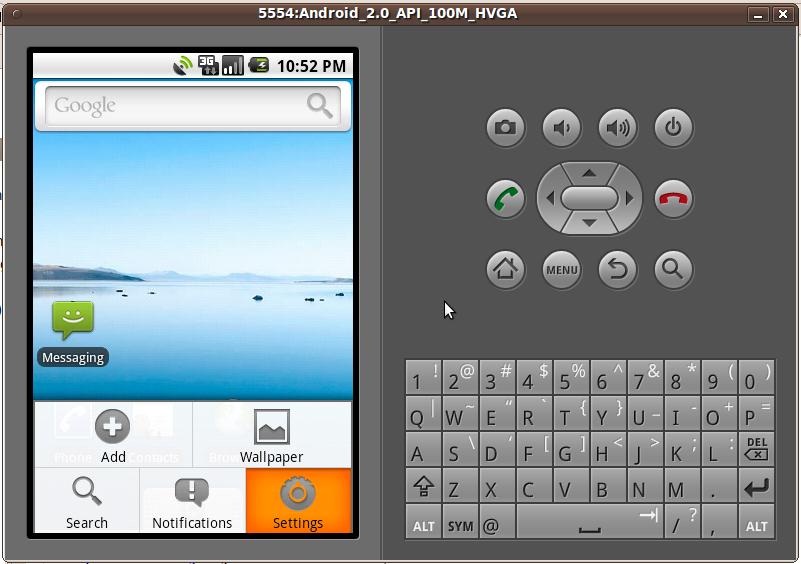The image size is (801, 564).
Task: Click the T { key
Action: pyautogui.click(x=571, y=413)
